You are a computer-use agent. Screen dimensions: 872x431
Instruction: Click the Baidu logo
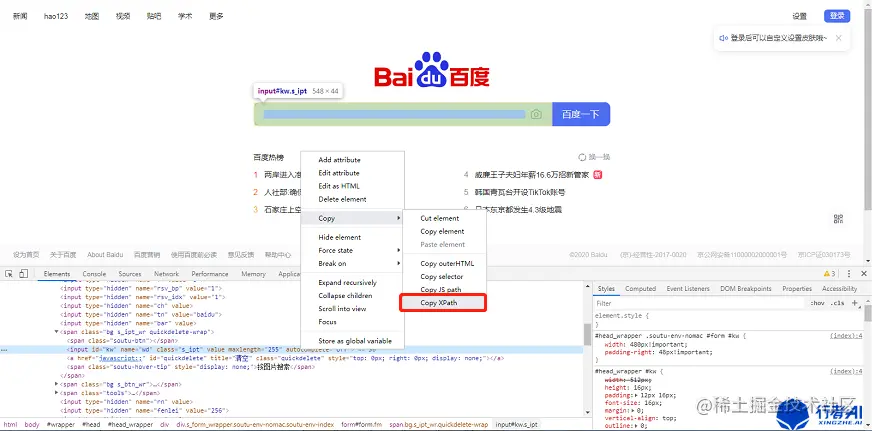click(432, 70)
